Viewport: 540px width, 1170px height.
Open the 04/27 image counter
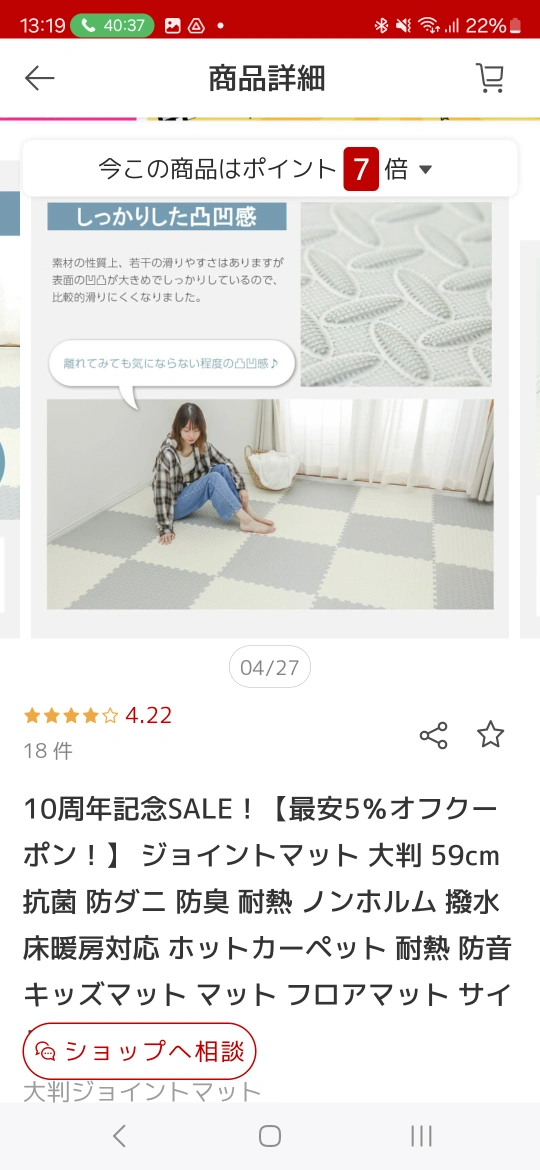pyautogui.click(x=270, y=667)
